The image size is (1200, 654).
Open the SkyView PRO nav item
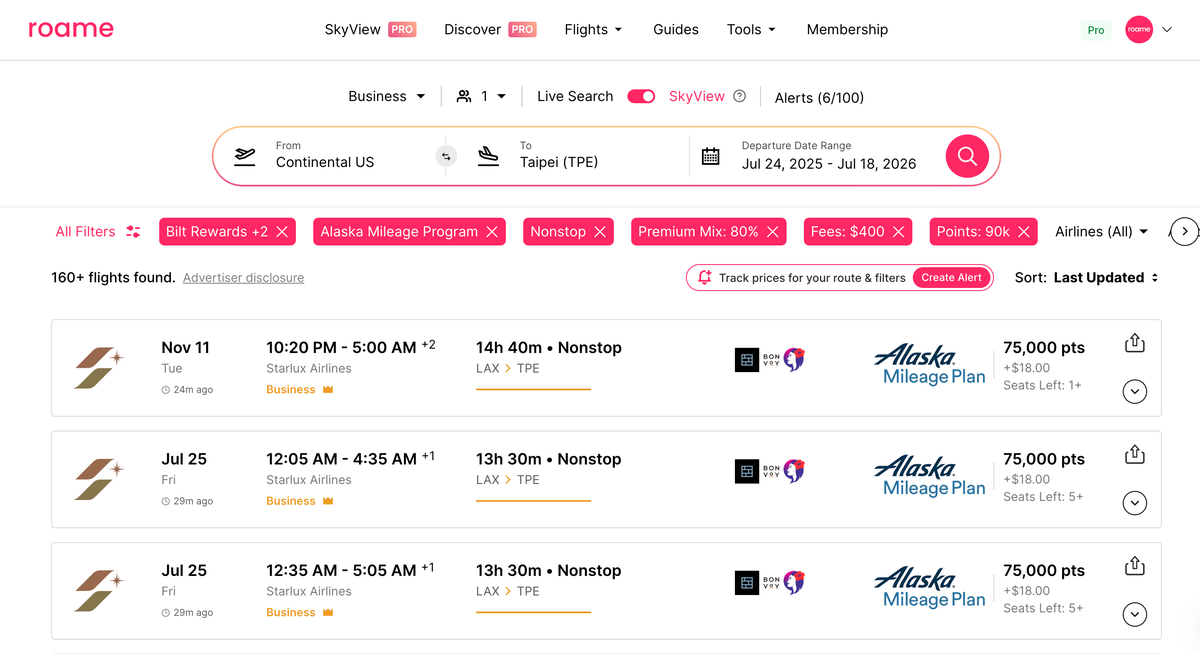click(x=370, y=30)
